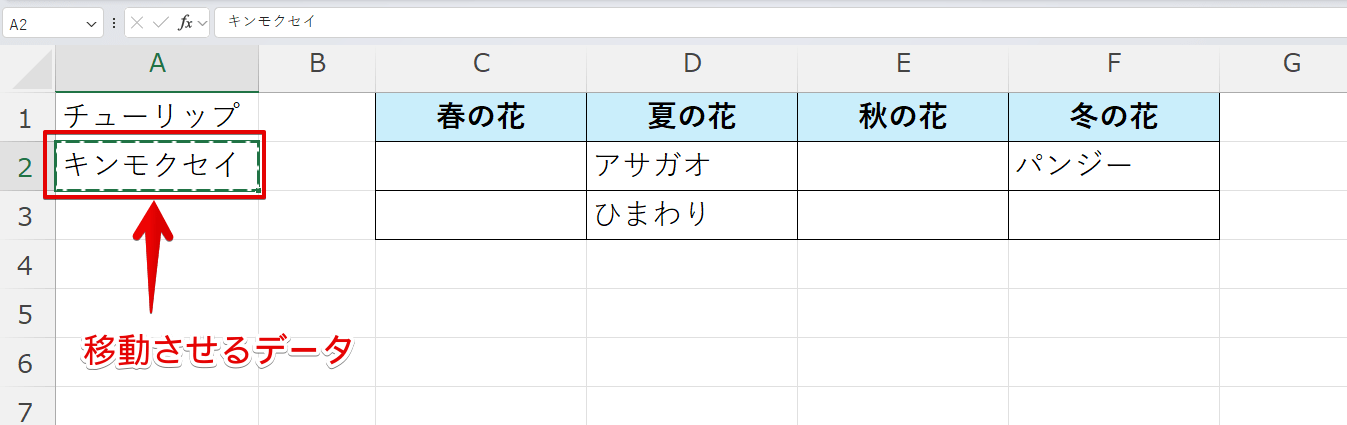The image size is (1347, 425).
Task: Click the empty cell under 秋の花
Action: click(x=902, y=166)
